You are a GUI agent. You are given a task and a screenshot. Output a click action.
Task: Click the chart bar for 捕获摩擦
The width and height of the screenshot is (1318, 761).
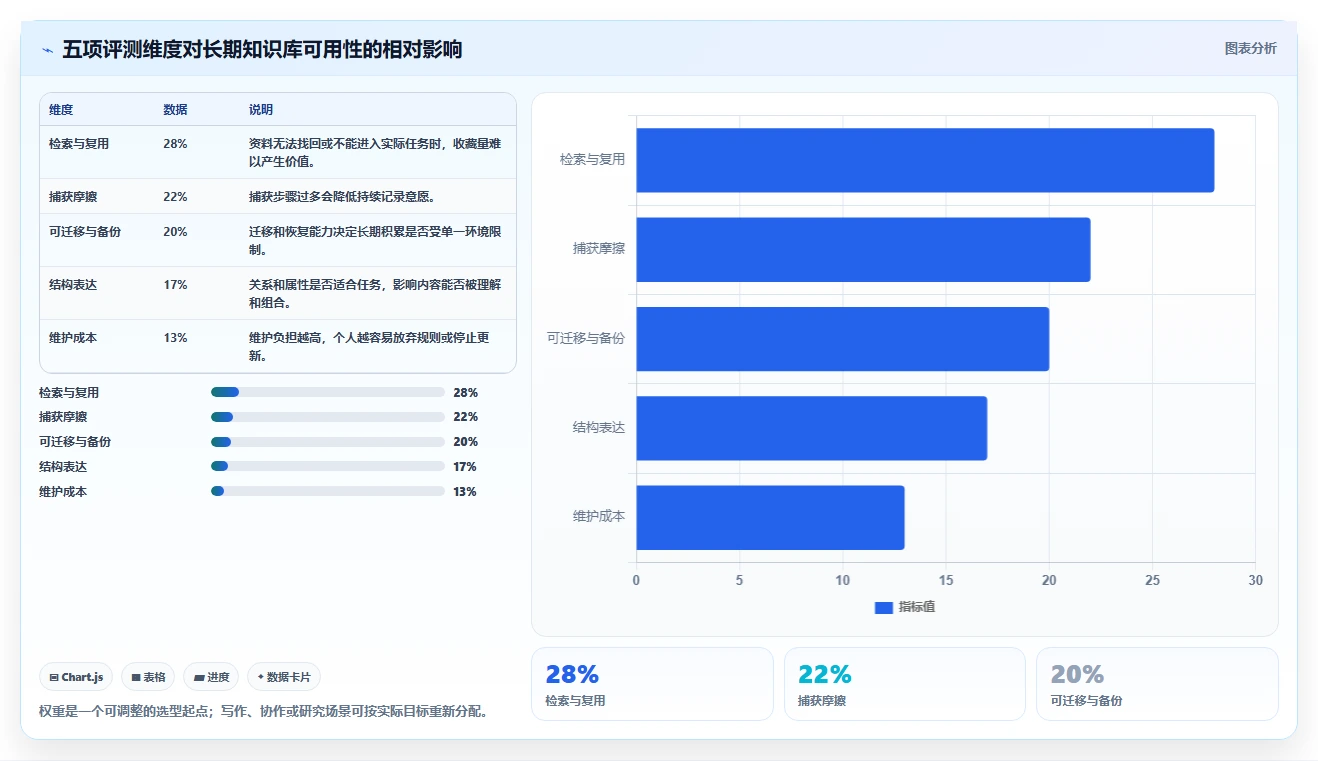pyautogui.click(x=863, y=250)
